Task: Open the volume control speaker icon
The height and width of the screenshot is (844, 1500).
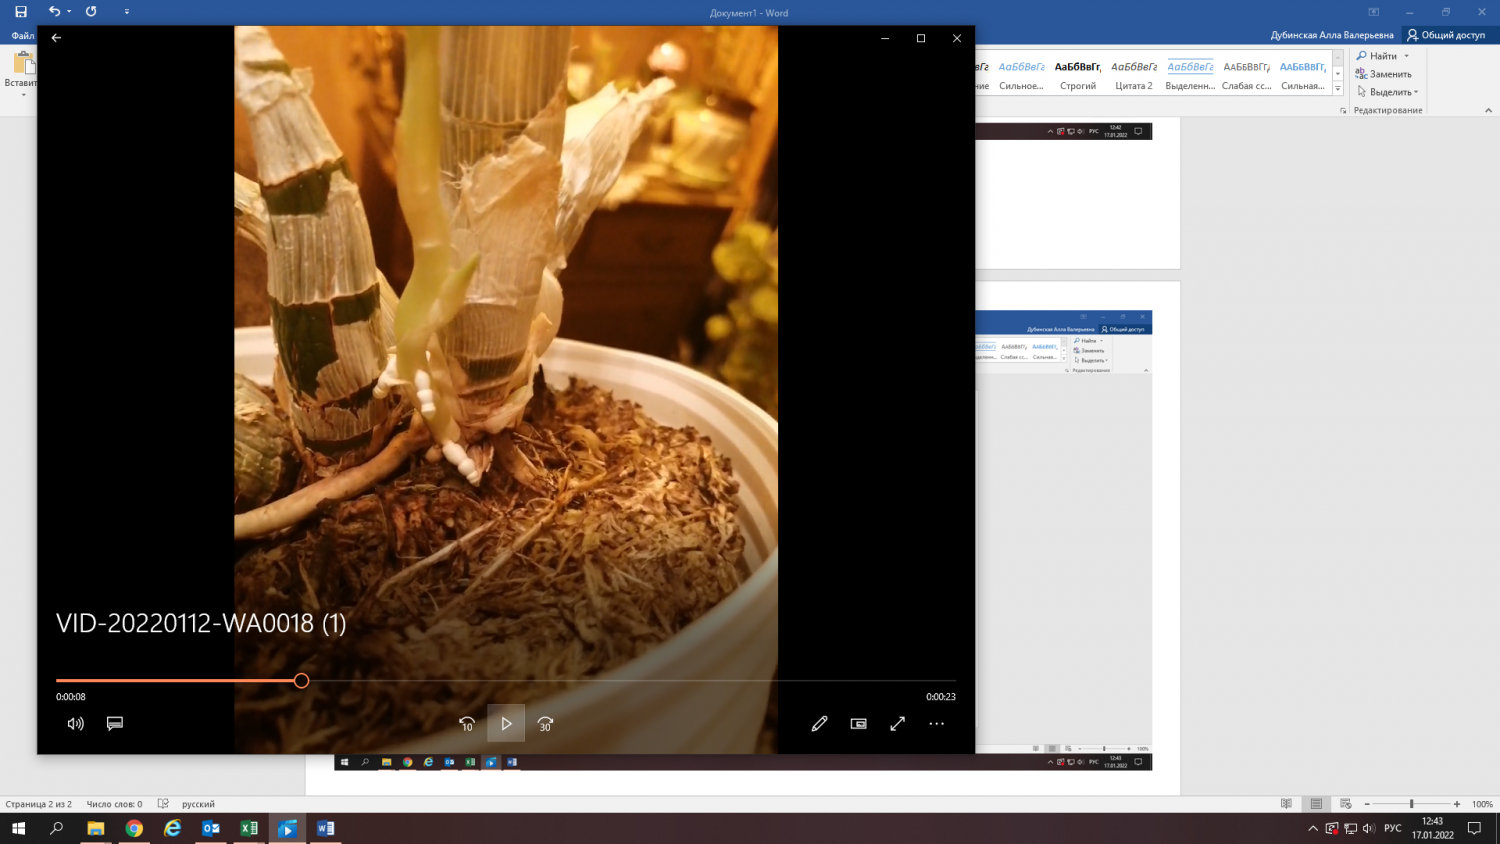Action: [x=76, y=723]
